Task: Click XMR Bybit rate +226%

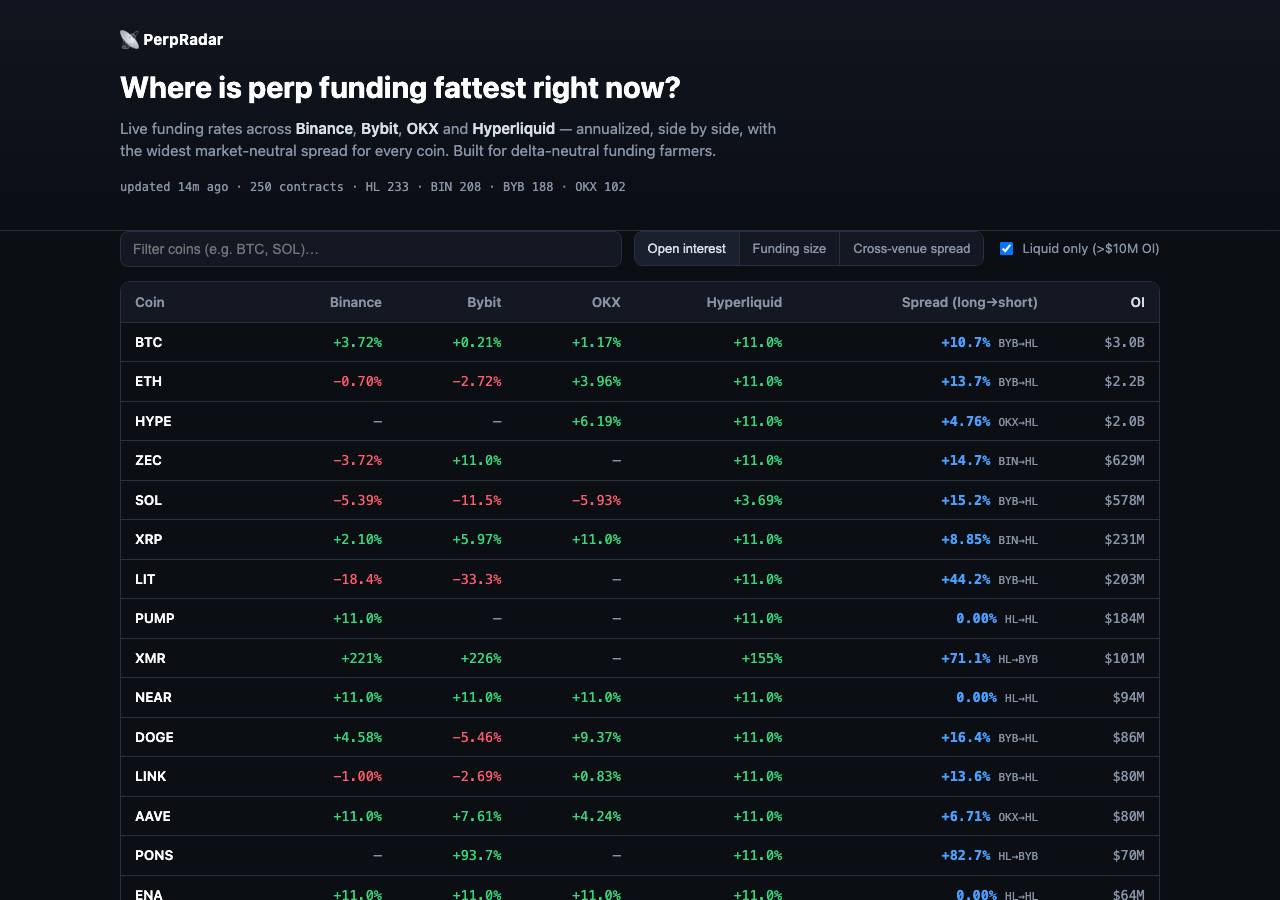Action: coord(481,658)
